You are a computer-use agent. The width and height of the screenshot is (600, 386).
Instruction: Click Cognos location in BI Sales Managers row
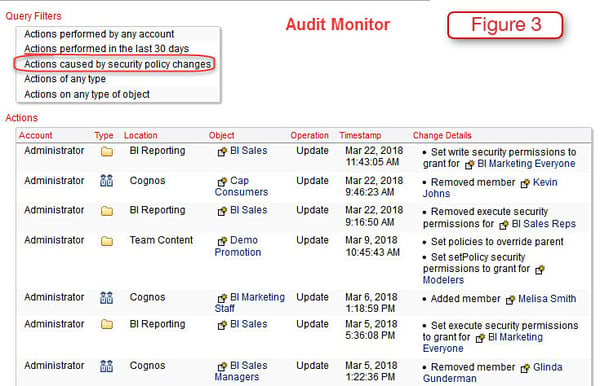[147, 366]
